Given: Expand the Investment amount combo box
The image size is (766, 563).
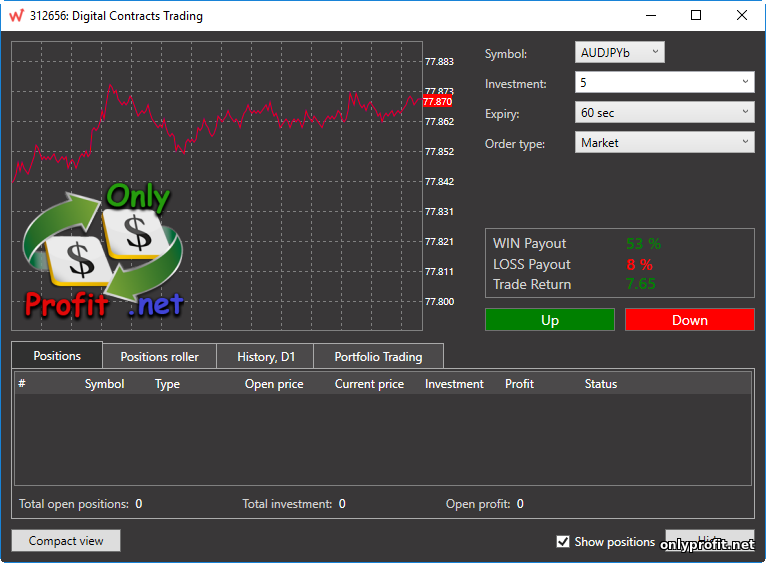Looking at the screenshot, I should 664,82.
